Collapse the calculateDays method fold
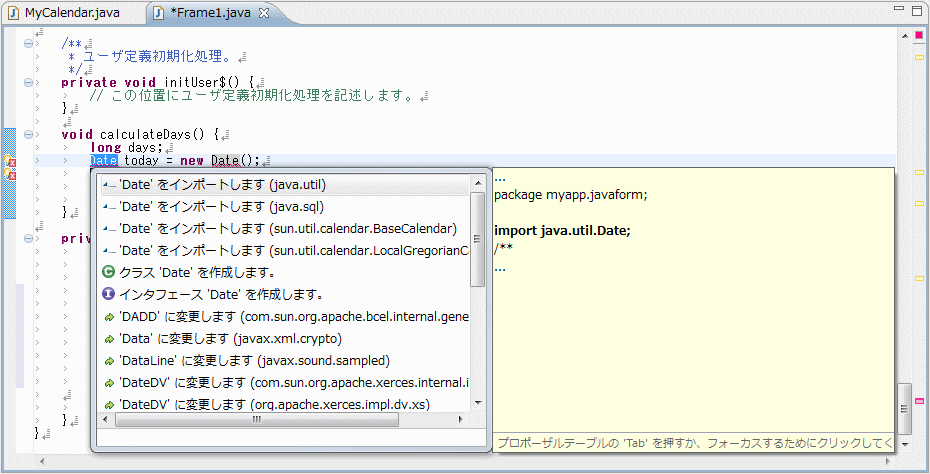This screenshot has height=474, width=930. (x=27, y=134)
